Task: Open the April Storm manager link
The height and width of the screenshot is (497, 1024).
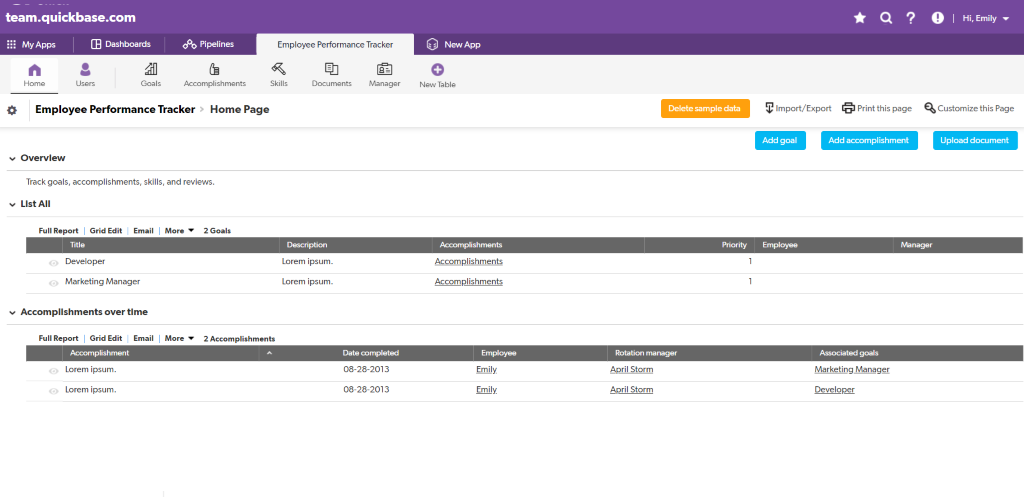Action: (x=631, y=370)
